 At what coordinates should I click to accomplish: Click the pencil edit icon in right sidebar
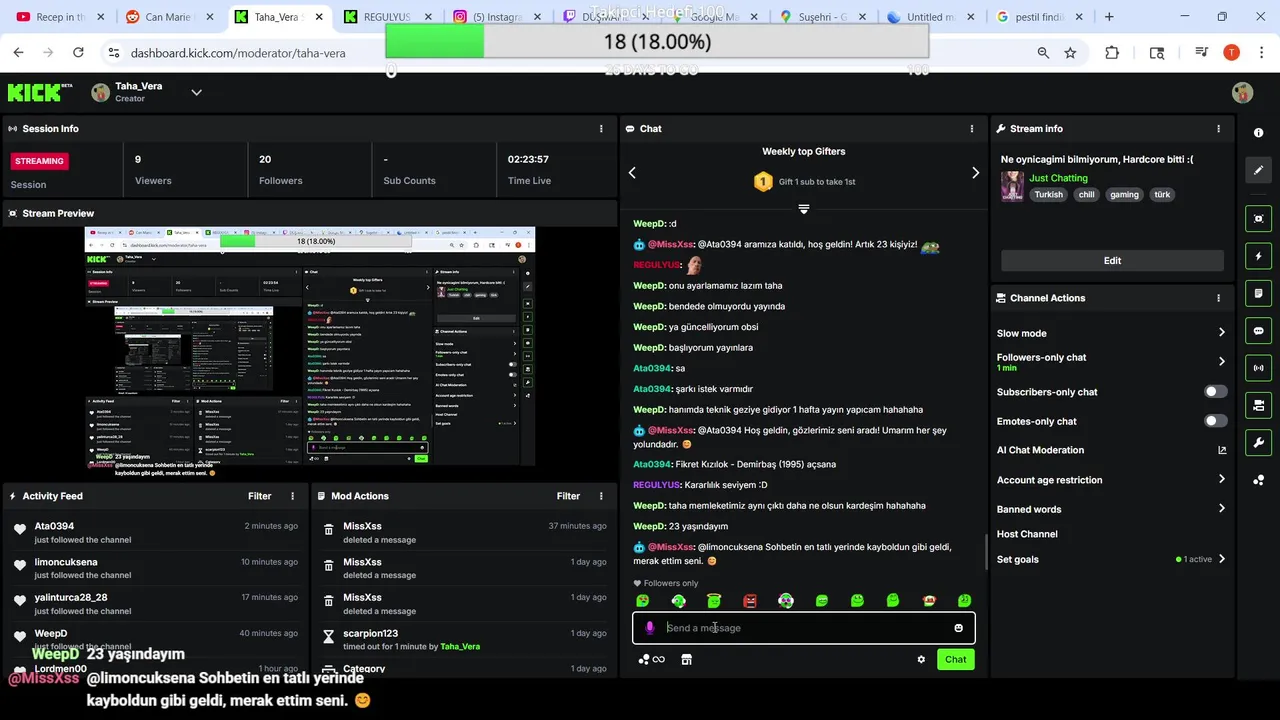point(1258,170)
